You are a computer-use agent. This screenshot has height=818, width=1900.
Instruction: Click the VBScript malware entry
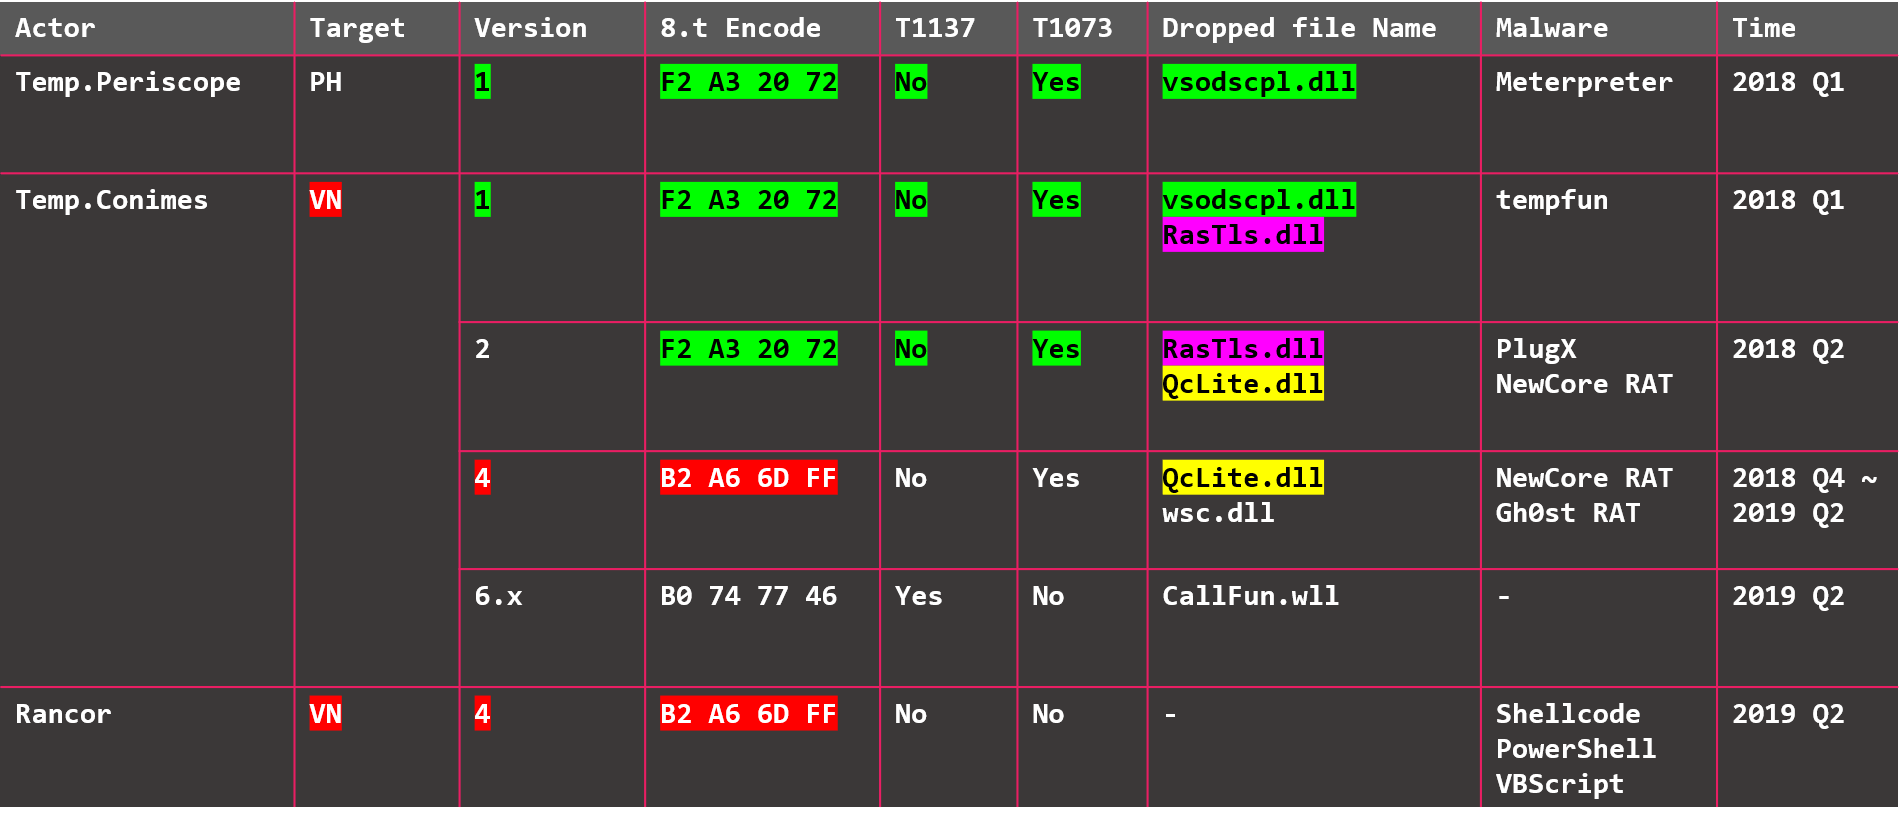tap(1560, 784)
